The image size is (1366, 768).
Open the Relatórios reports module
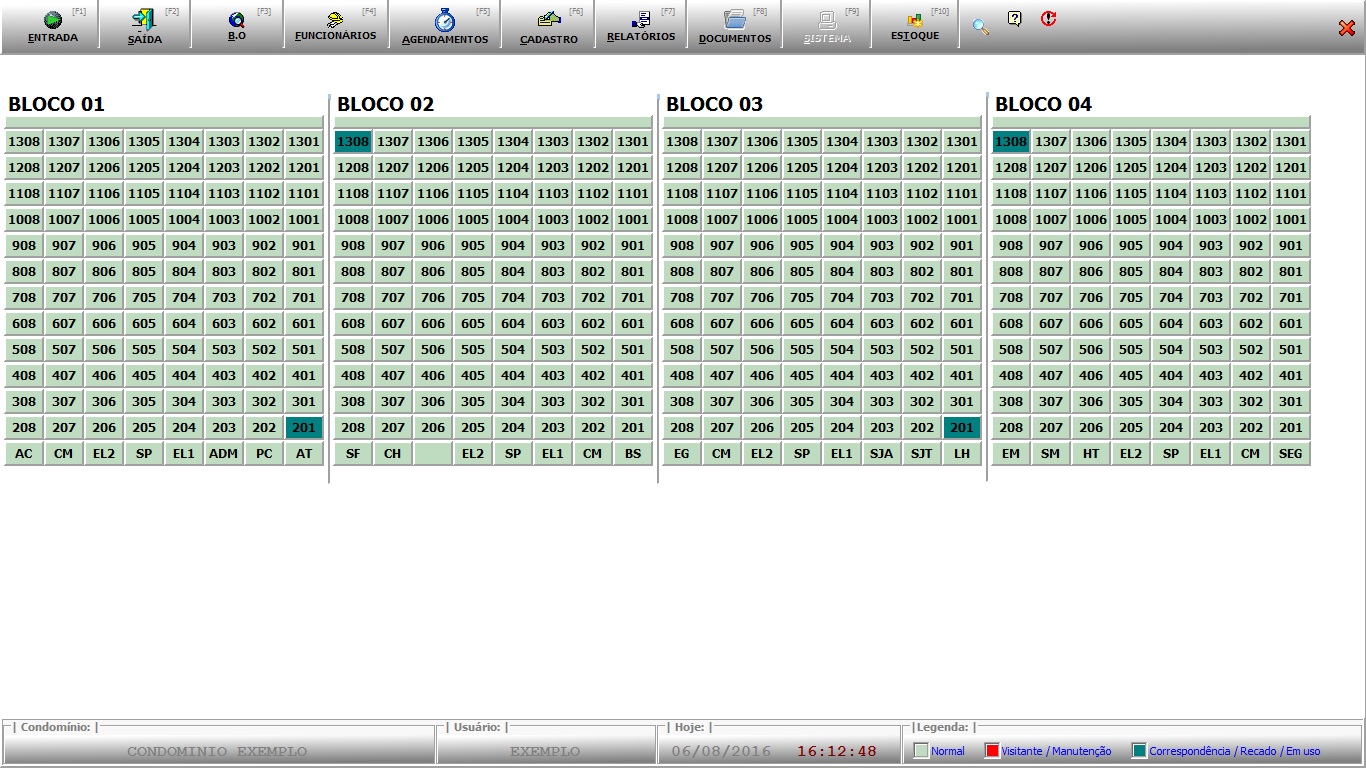point(641,26)
